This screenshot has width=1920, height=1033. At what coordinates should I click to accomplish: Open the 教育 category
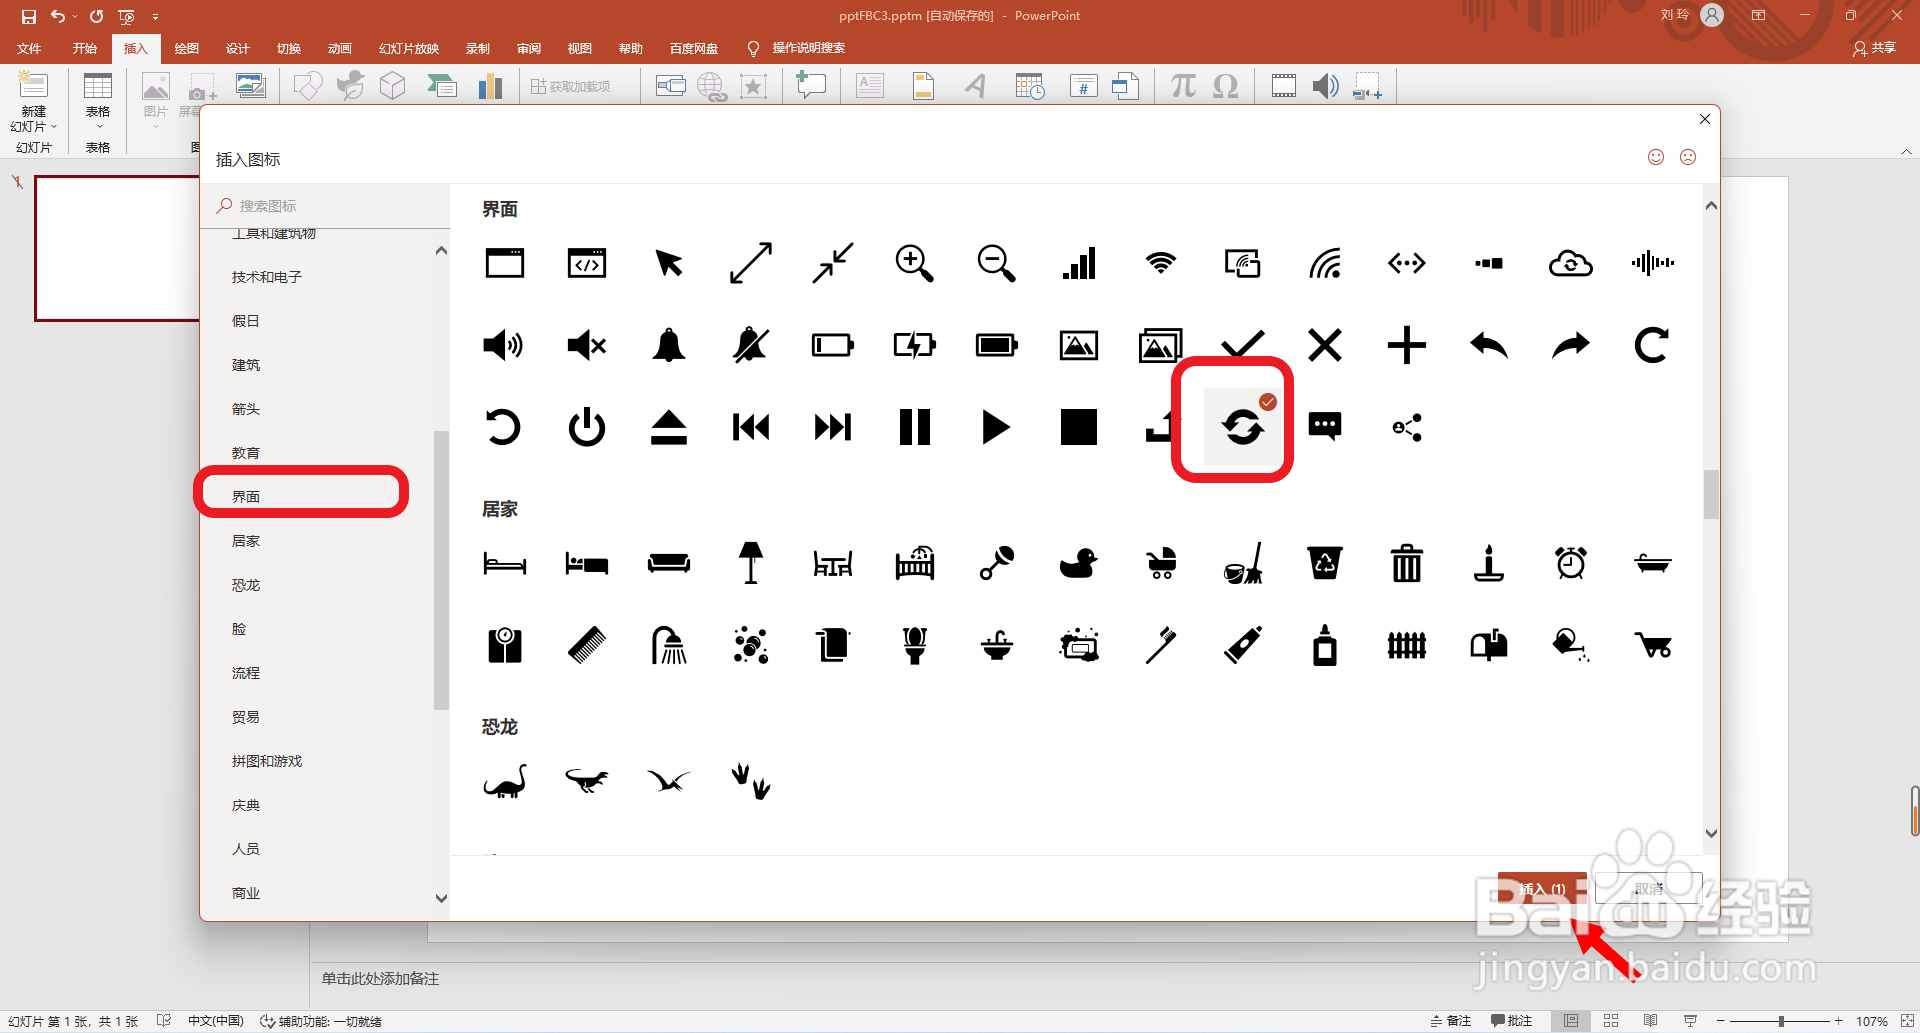coord(246,453)
